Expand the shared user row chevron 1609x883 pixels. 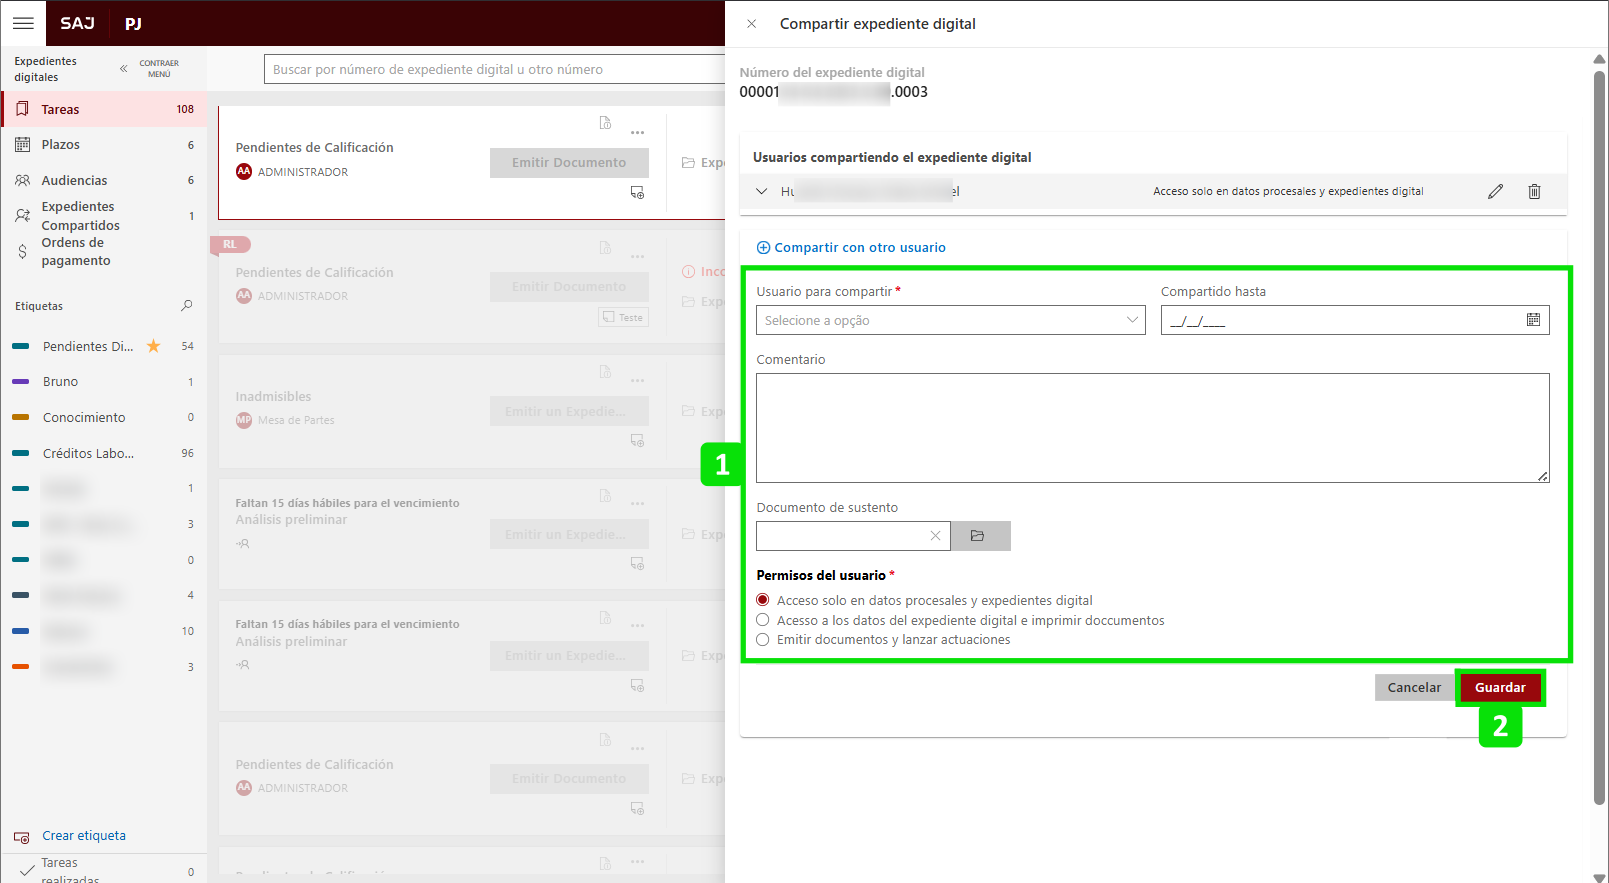(762, 191)
